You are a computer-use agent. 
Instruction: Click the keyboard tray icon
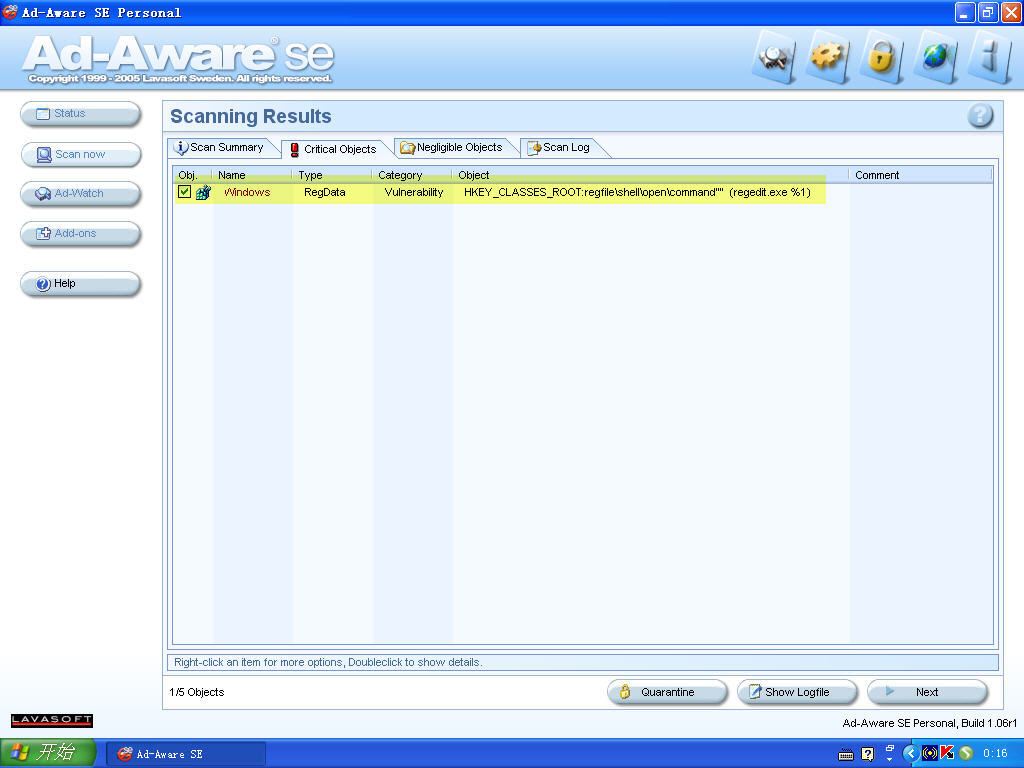pyautogui.click(x=846, y=755)
